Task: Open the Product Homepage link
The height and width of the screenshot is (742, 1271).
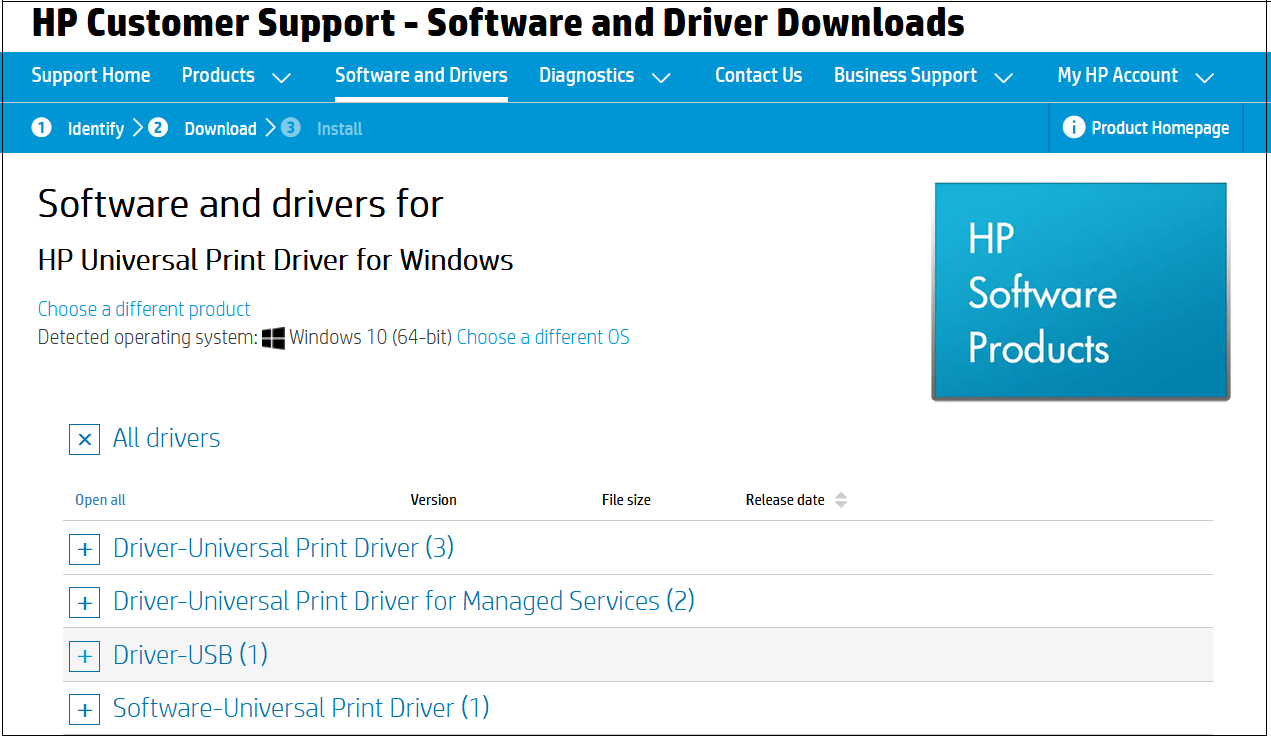Action: (x=1160, y=128)
